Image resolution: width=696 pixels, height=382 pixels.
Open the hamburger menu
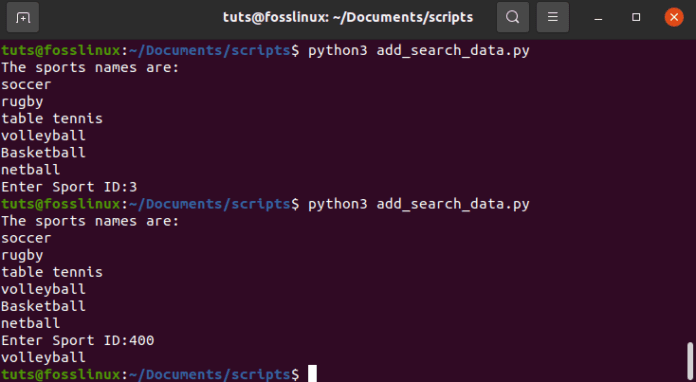[553, 17]
